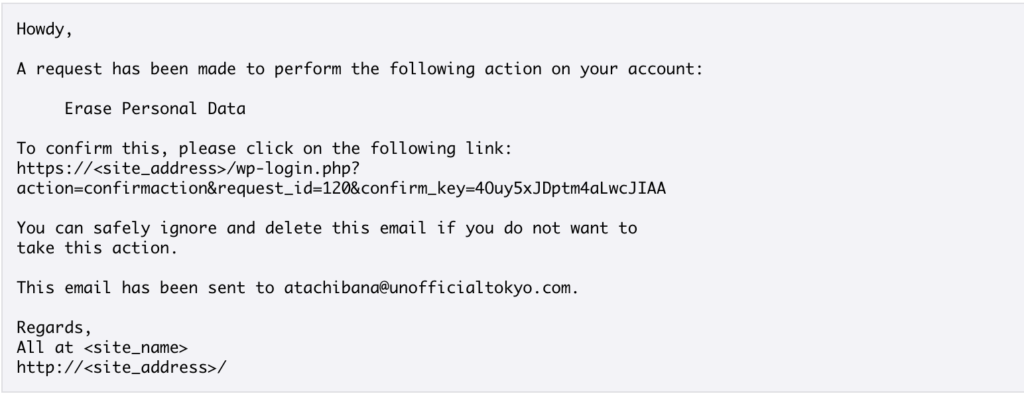The width and height of the screenshot is (1024, 394).
Task: Click the 'Erase Personal Data' action text
Action: coord(155,109)
